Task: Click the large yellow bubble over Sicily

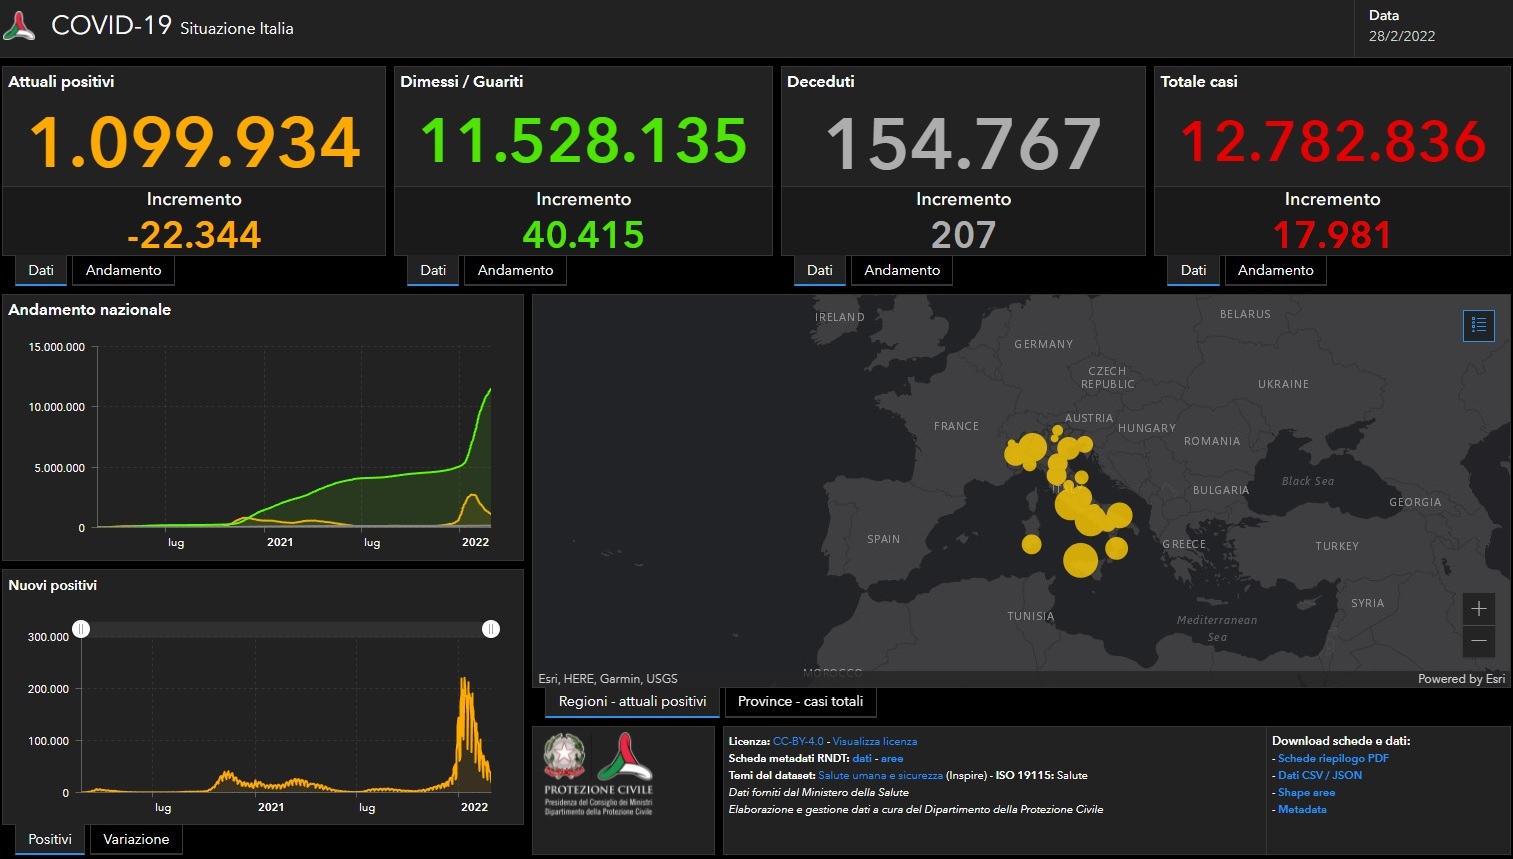Action: tap(1080, 560)
